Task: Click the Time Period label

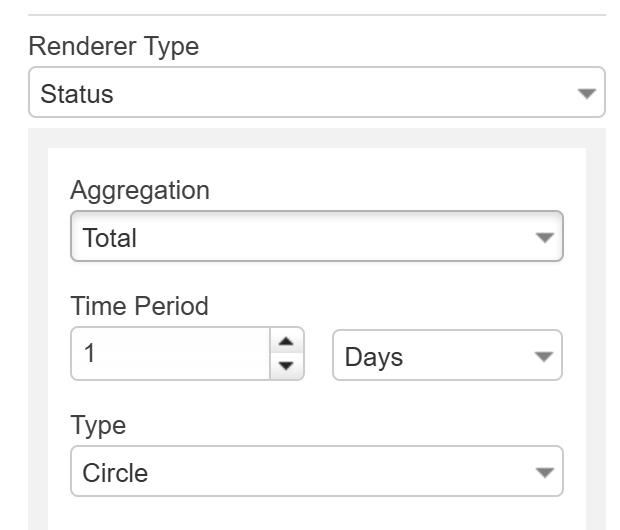Action: pyautogui.click(x=139, y=306)
